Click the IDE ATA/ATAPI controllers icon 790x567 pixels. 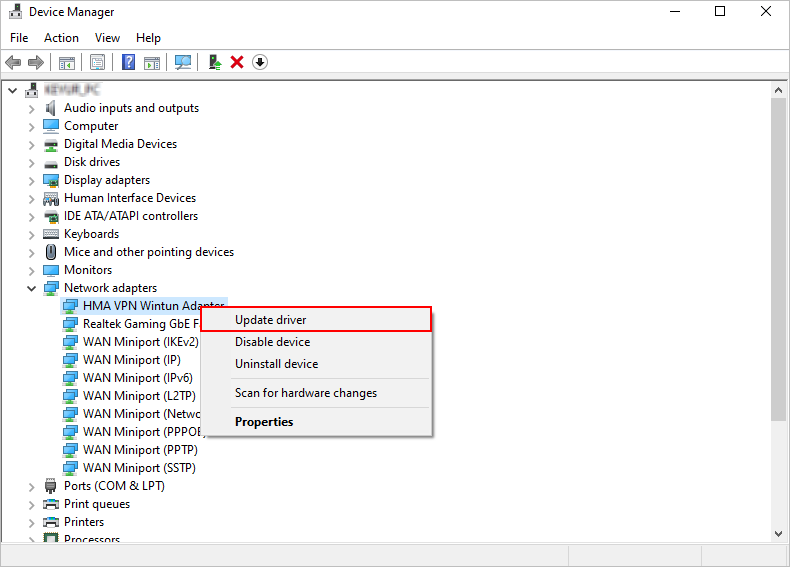coord(50,216)
